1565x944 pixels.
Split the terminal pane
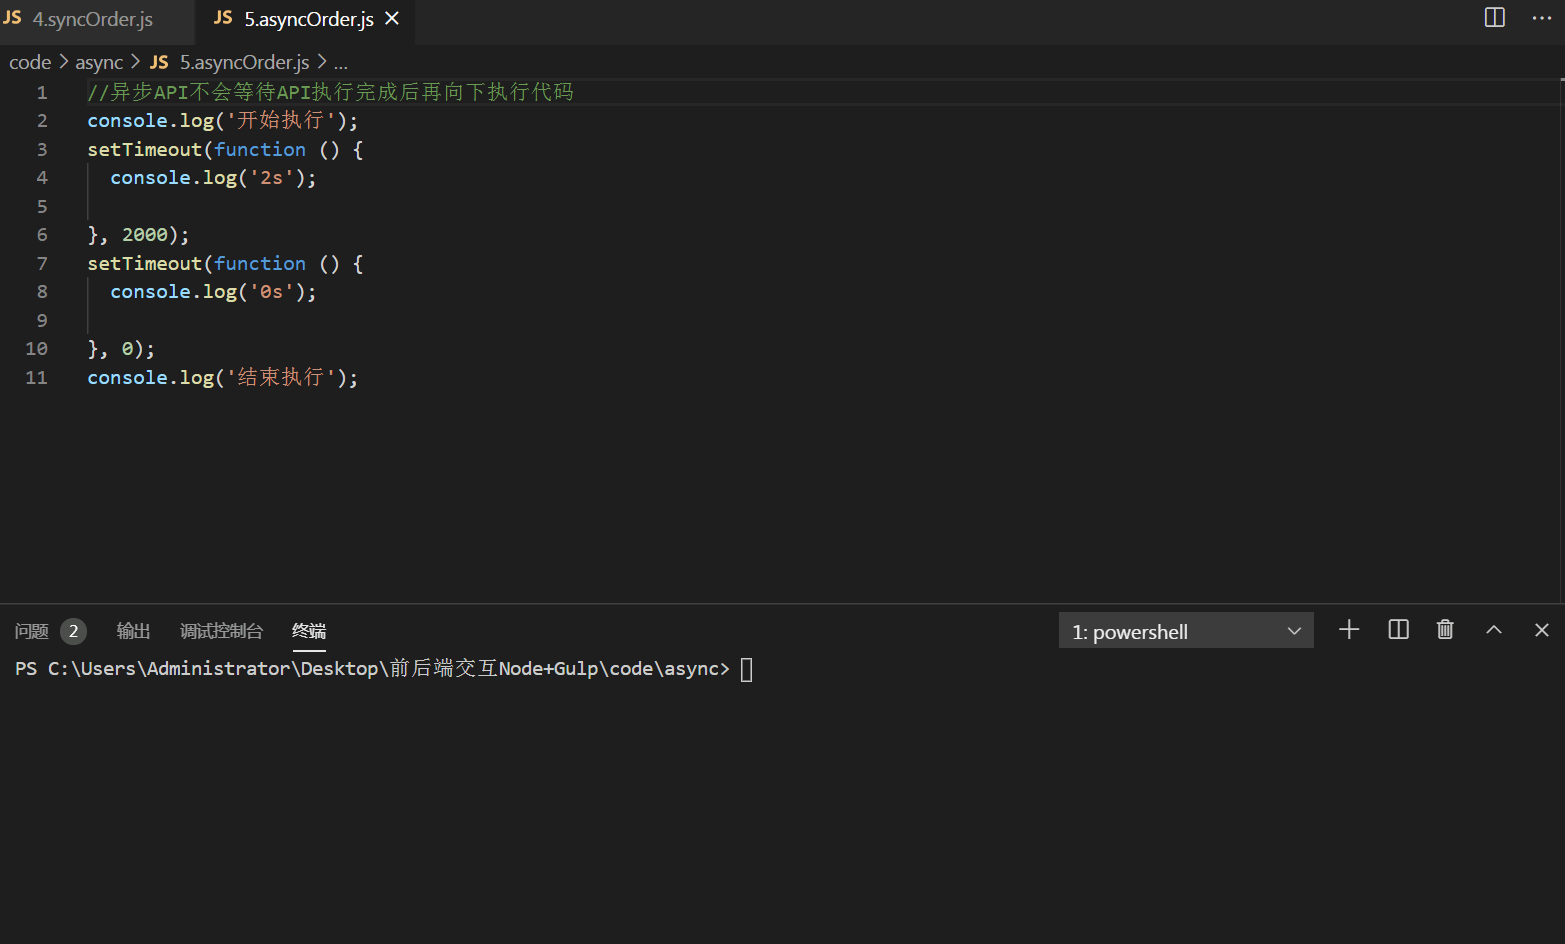1399,629
